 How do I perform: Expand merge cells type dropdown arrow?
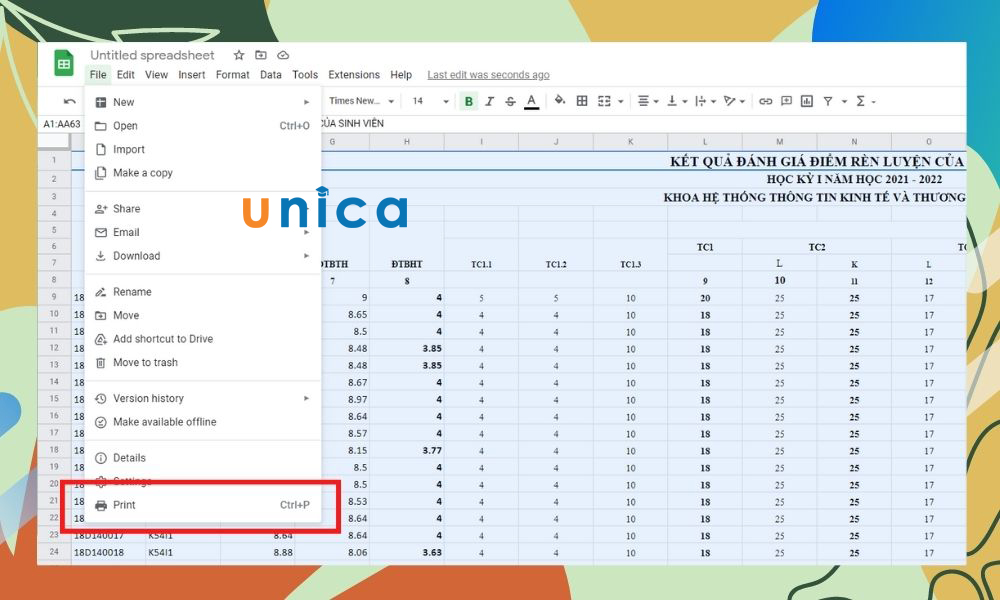(620, 101)
